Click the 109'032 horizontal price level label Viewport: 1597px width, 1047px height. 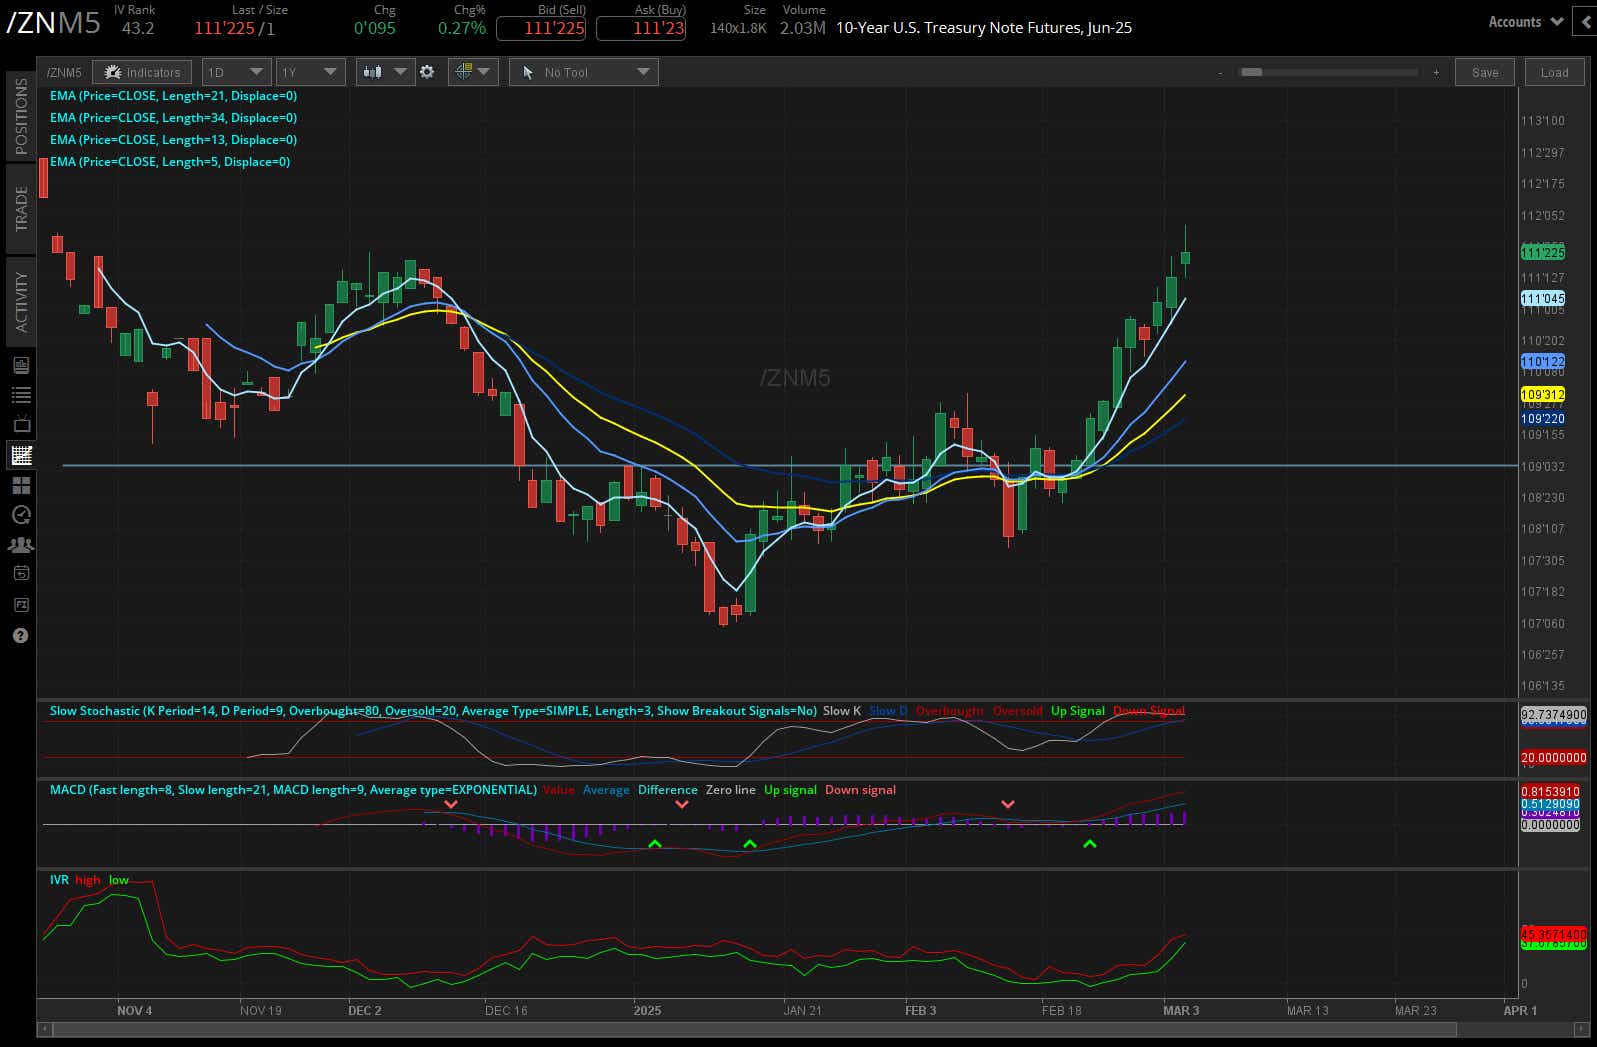(1543, 466)
